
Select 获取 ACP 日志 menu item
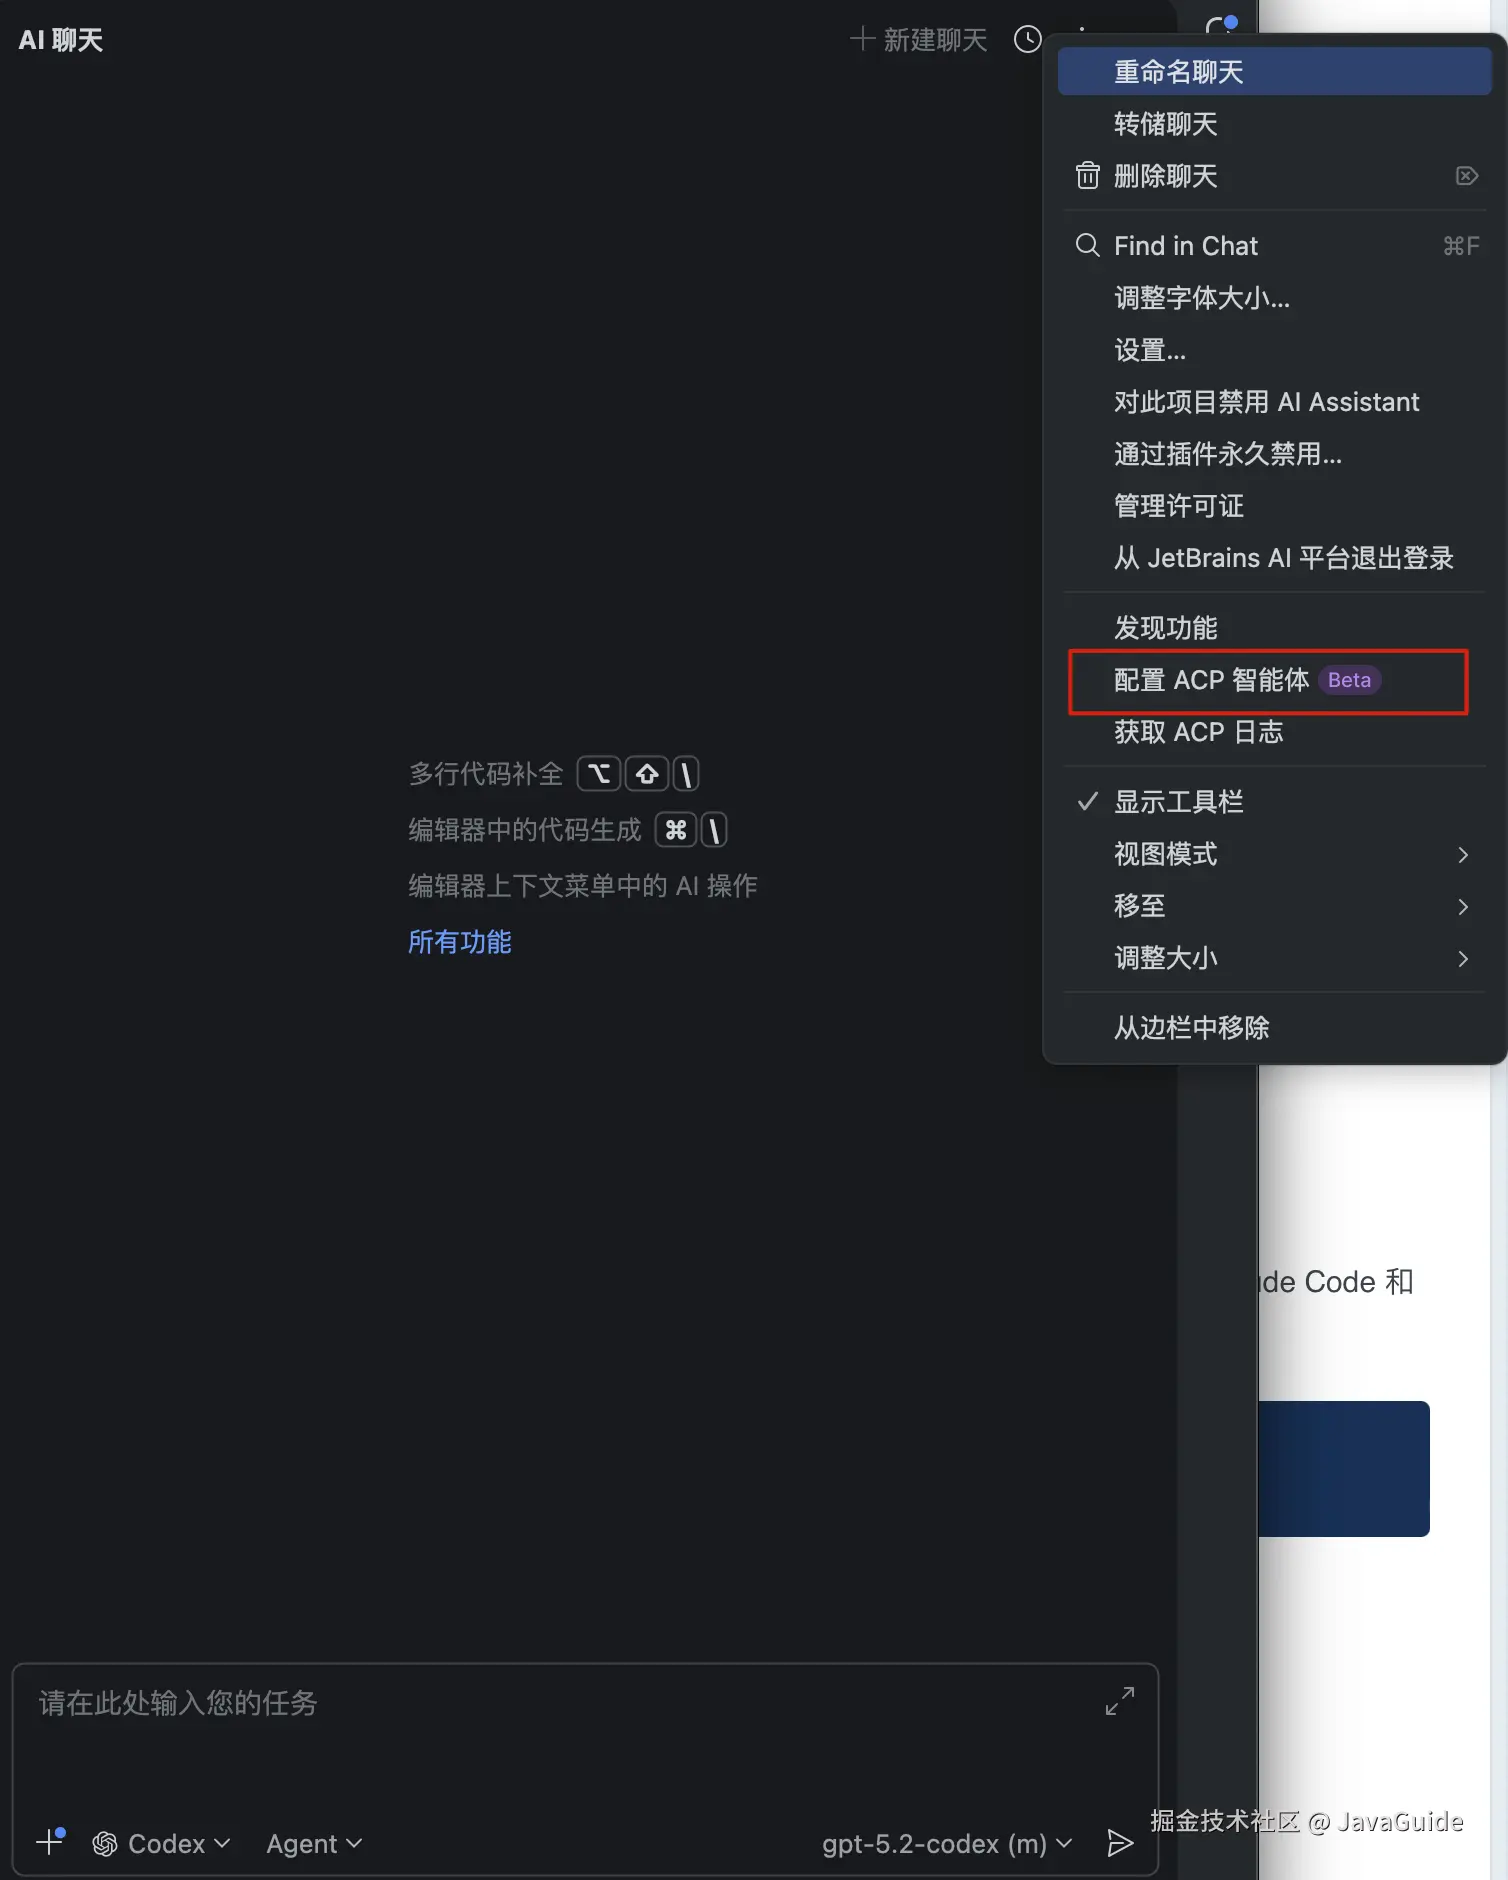coord(1274,732)
